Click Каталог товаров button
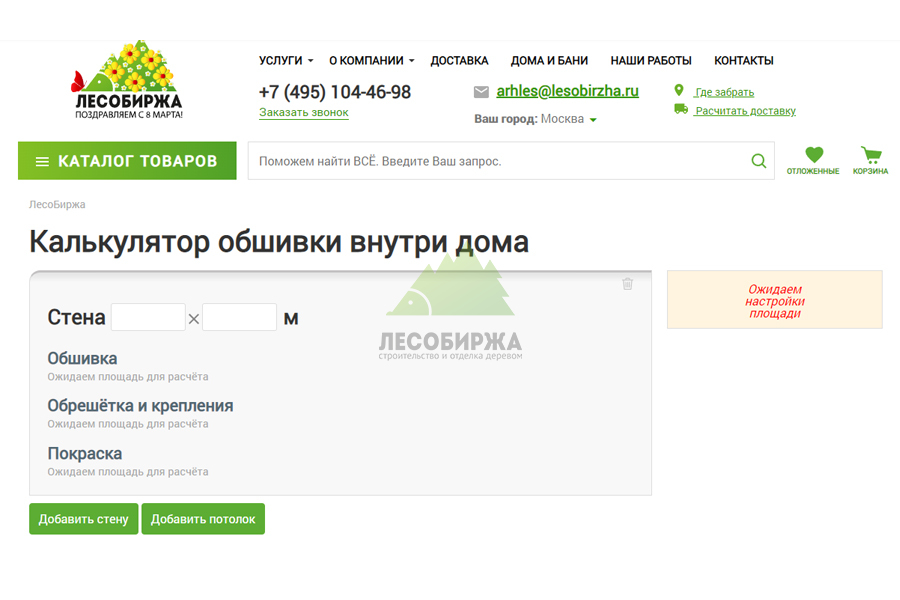This screenshot has width=900, height=600. pyautogui.click(x=127, y=161)
